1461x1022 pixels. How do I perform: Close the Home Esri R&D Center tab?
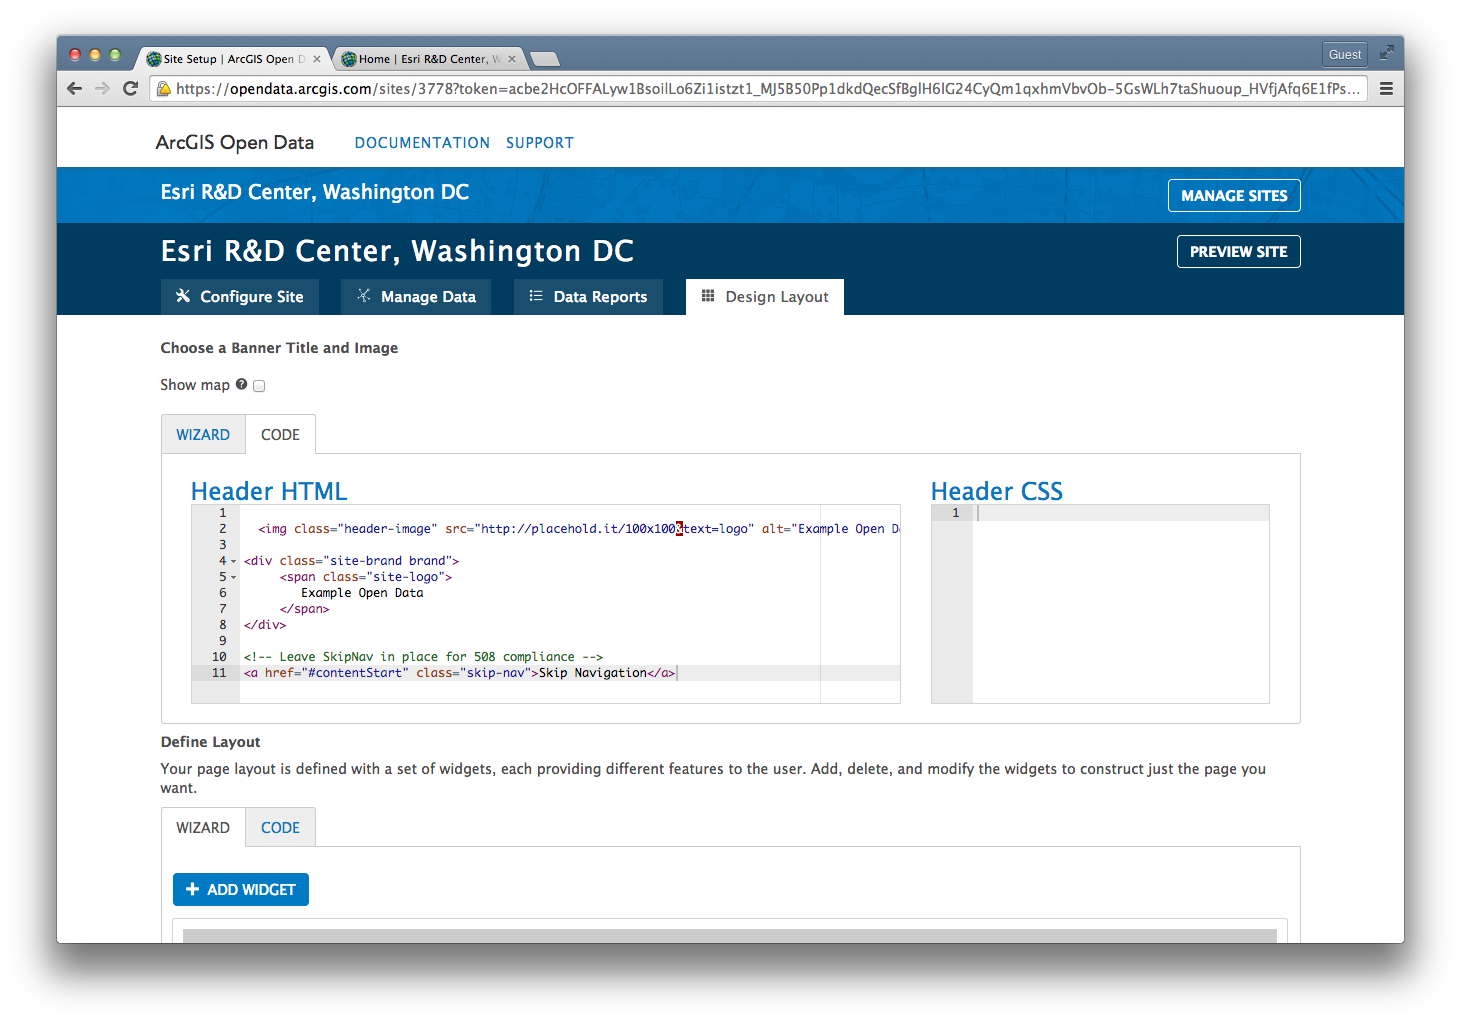tap(512, 59)
